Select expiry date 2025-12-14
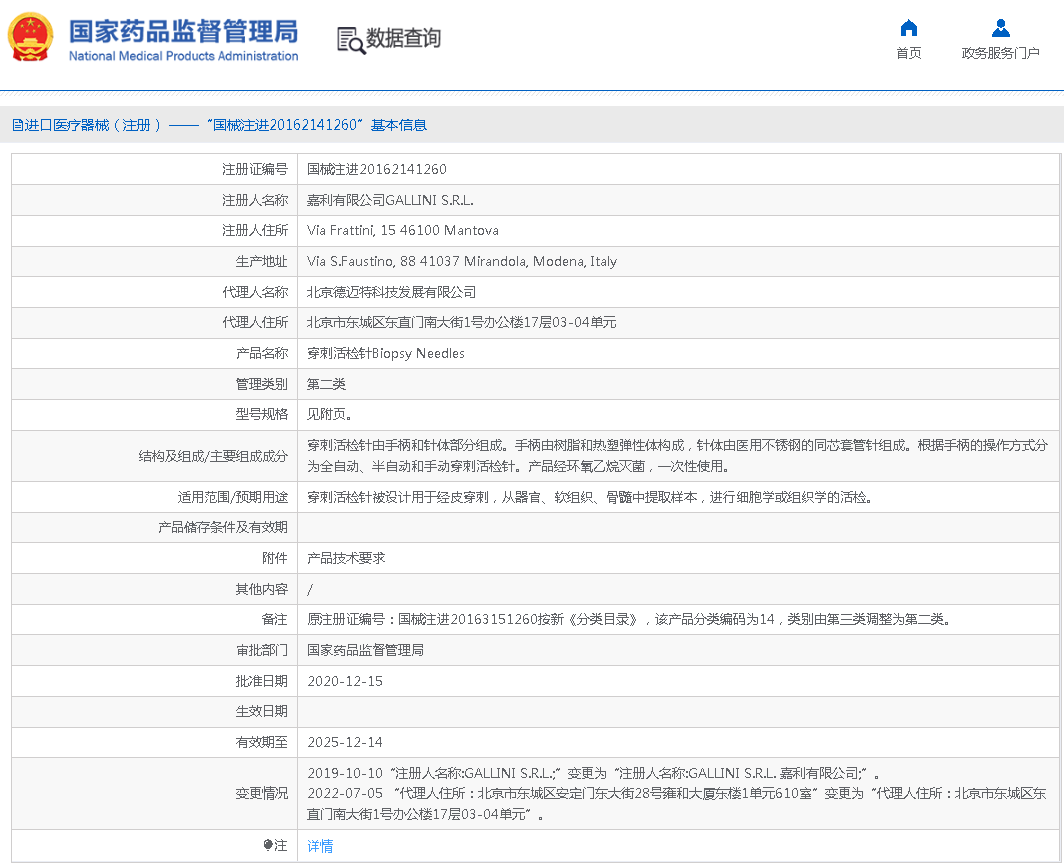 tap(345, 742)
